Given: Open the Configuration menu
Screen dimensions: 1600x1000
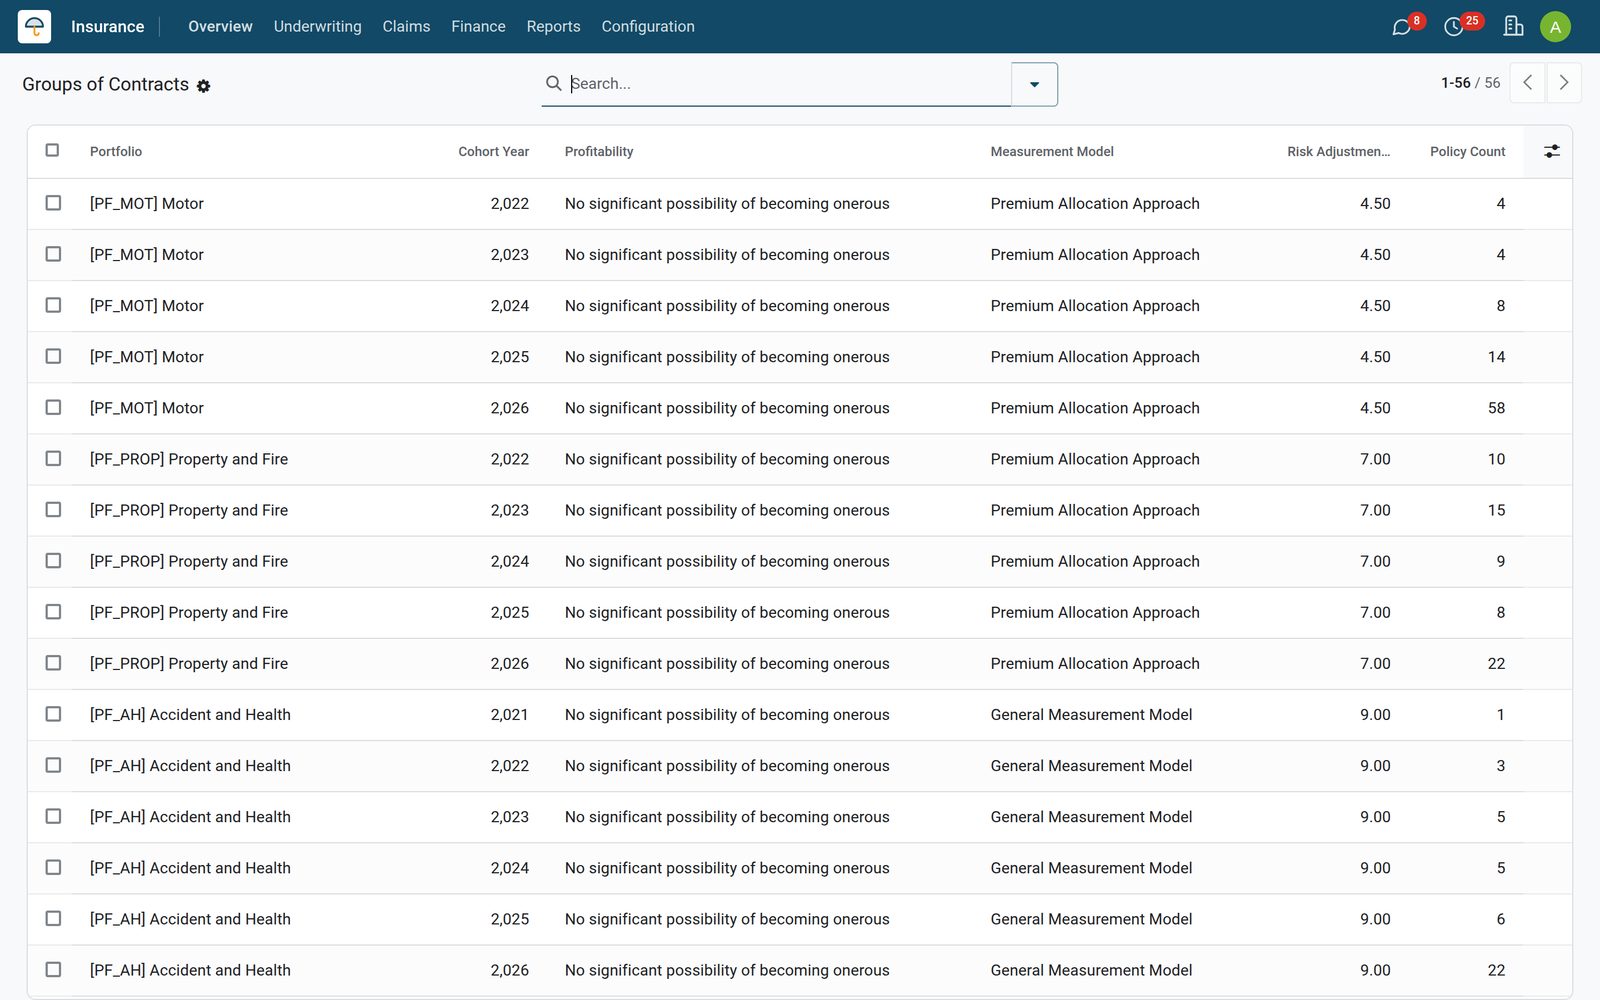Looking at the screenshot, I should tap(648, 26).
